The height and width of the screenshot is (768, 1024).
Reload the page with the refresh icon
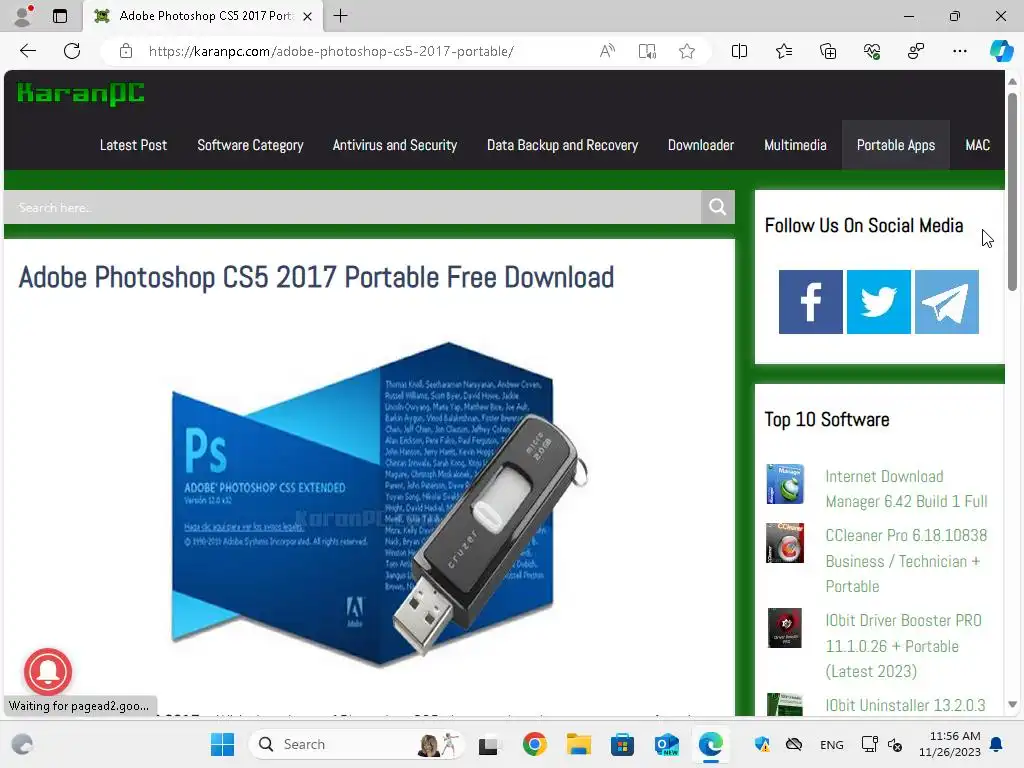(x=72, y=51)
